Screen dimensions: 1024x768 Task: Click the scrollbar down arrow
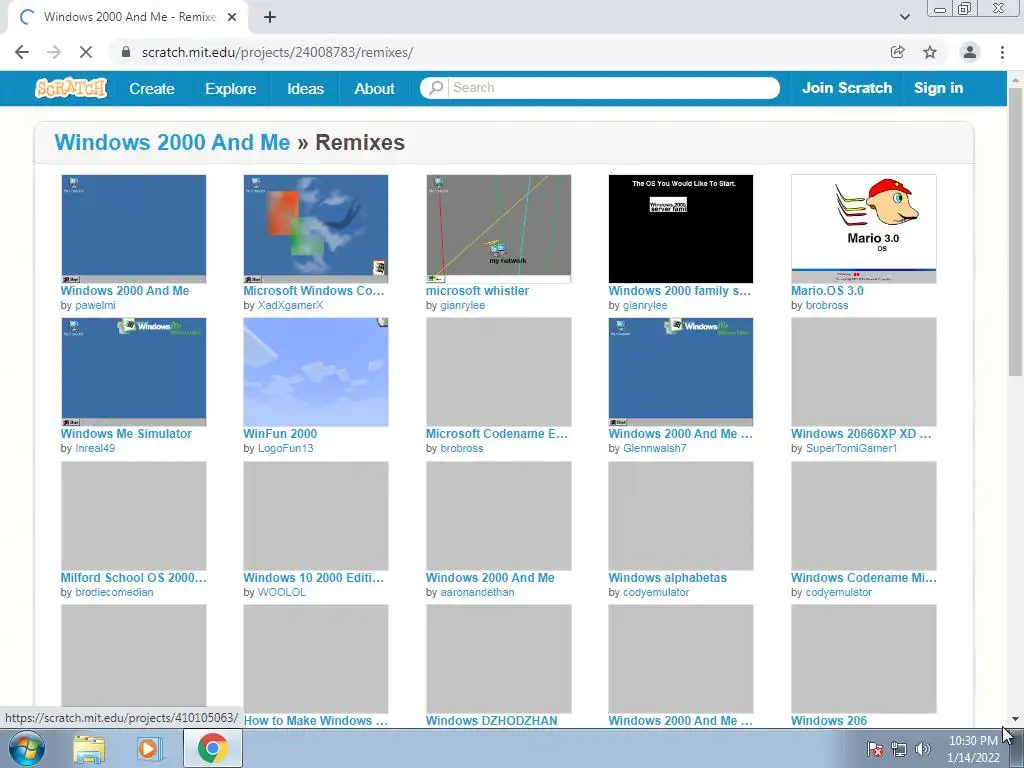1015,719
